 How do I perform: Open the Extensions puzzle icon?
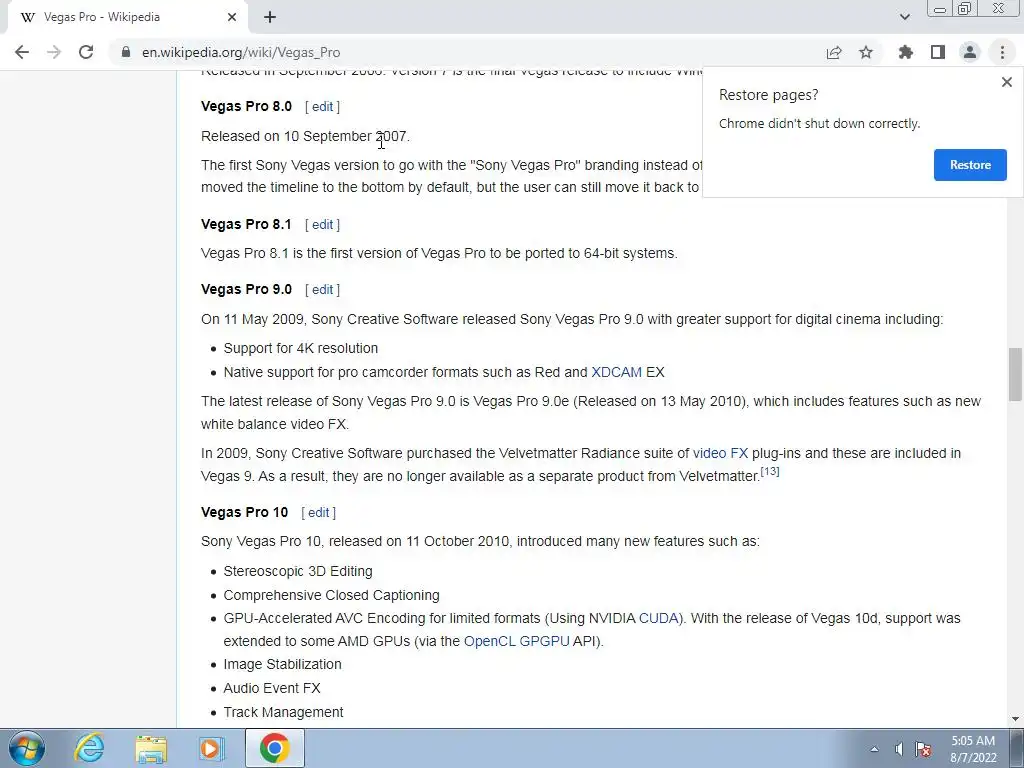905,52
